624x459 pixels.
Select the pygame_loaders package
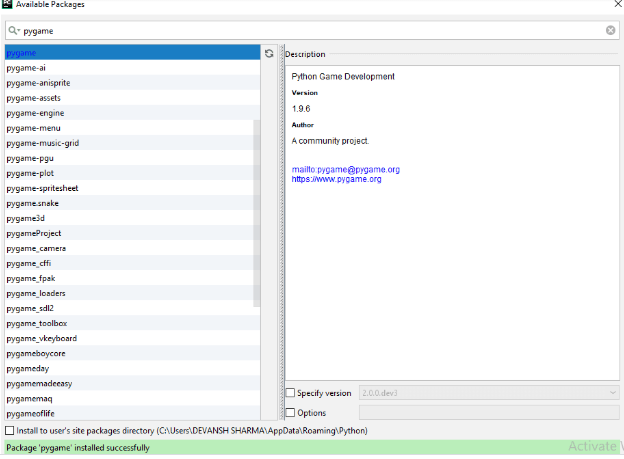133,293
